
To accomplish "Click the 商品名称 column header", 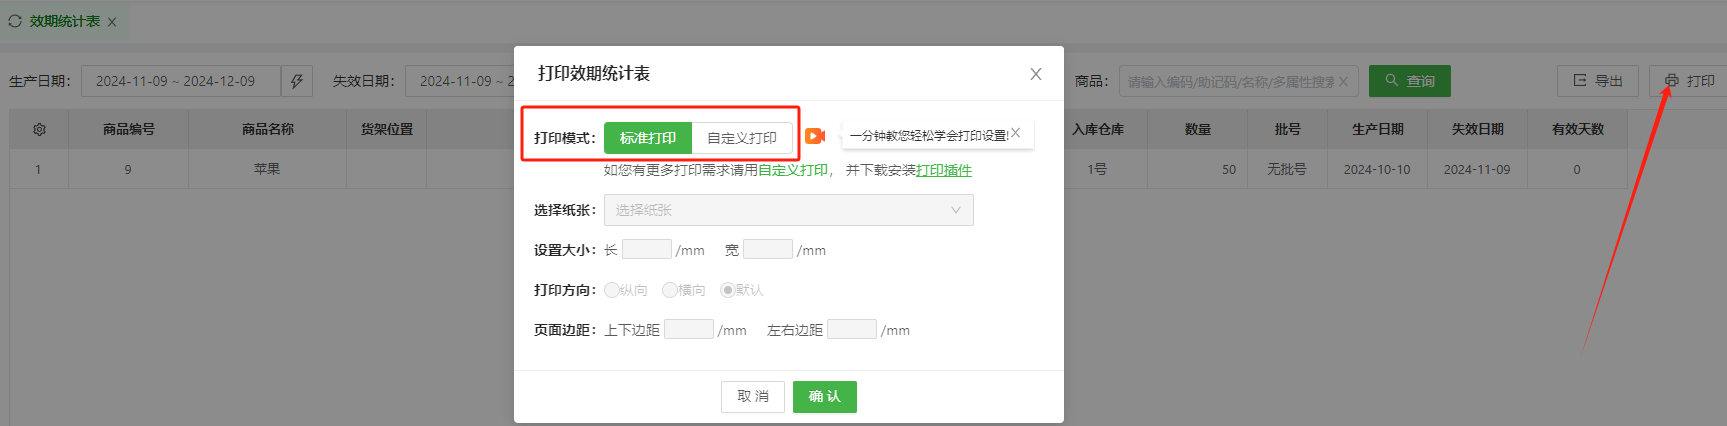I will 267,129.
